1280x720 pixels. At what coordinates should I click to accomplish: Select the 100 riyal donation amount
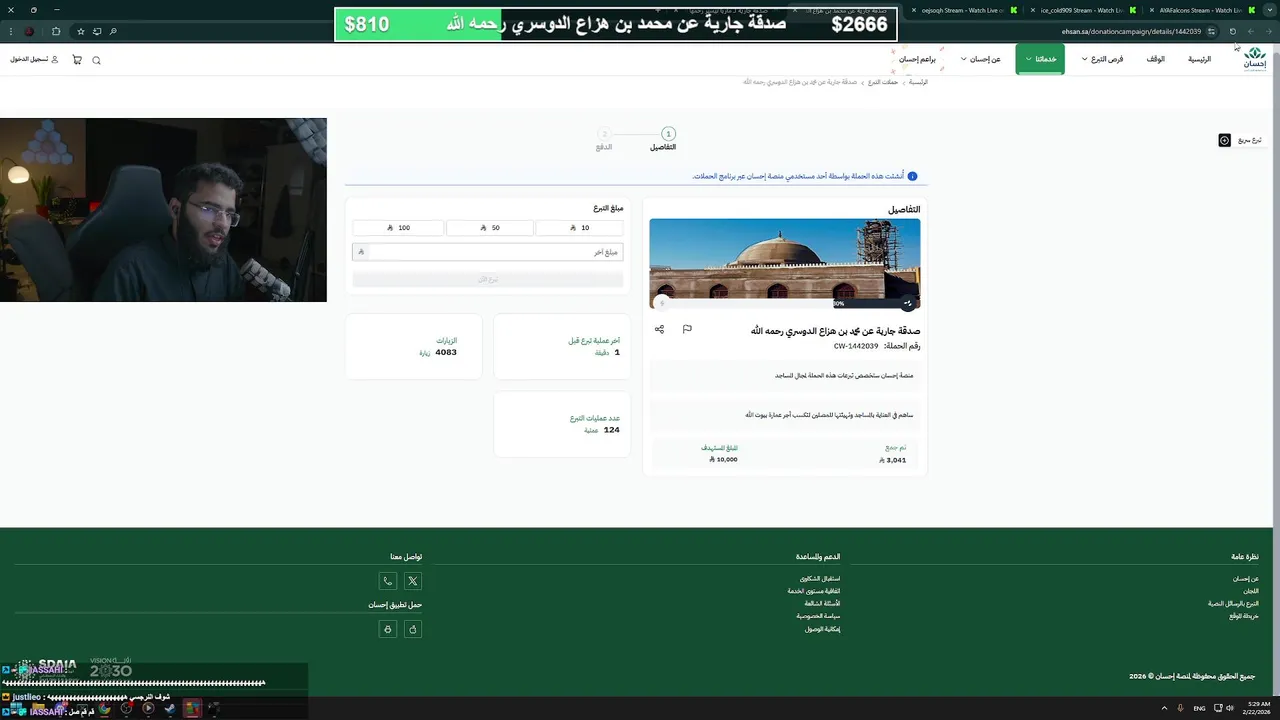397,228
